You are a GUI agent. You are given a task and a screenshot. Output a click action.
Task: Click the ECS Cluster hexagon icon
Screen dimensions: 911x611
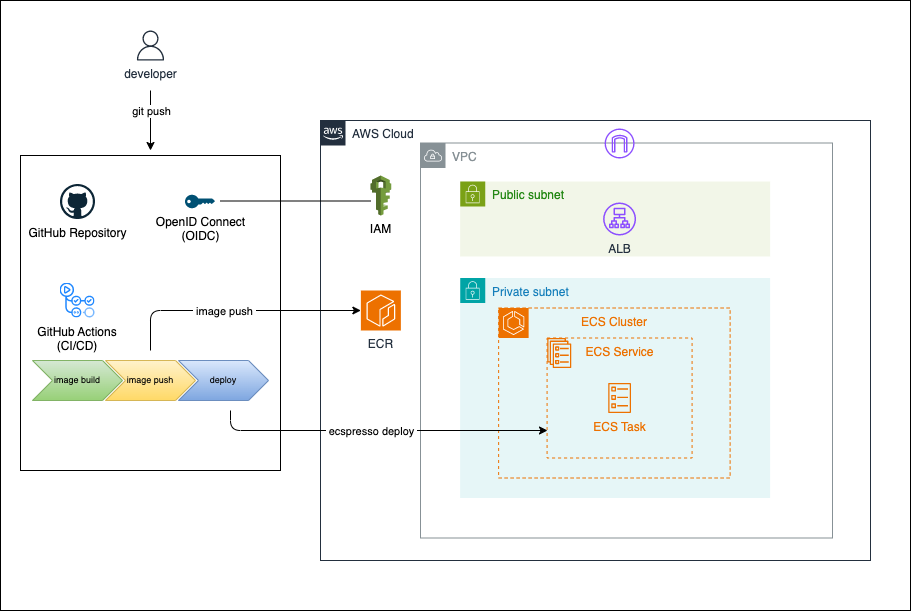[513, 323]
